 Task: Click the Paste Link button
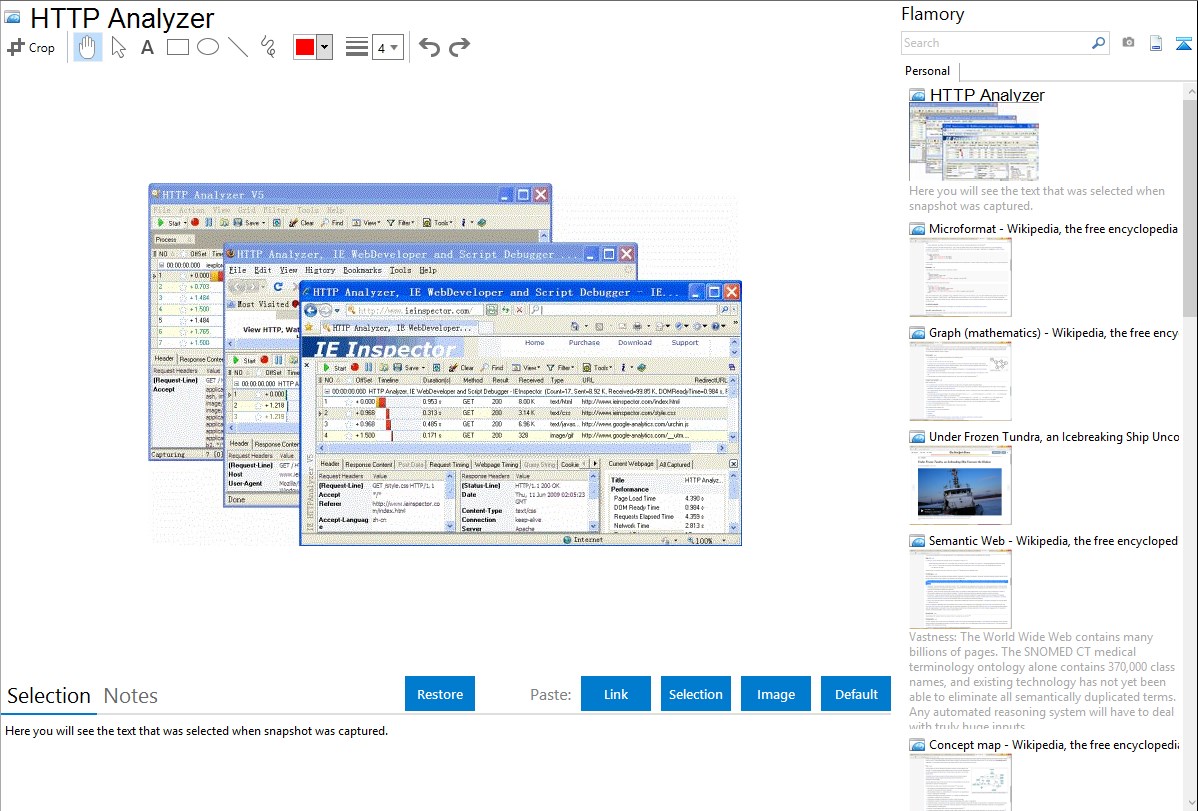click(x=616, y=694)
